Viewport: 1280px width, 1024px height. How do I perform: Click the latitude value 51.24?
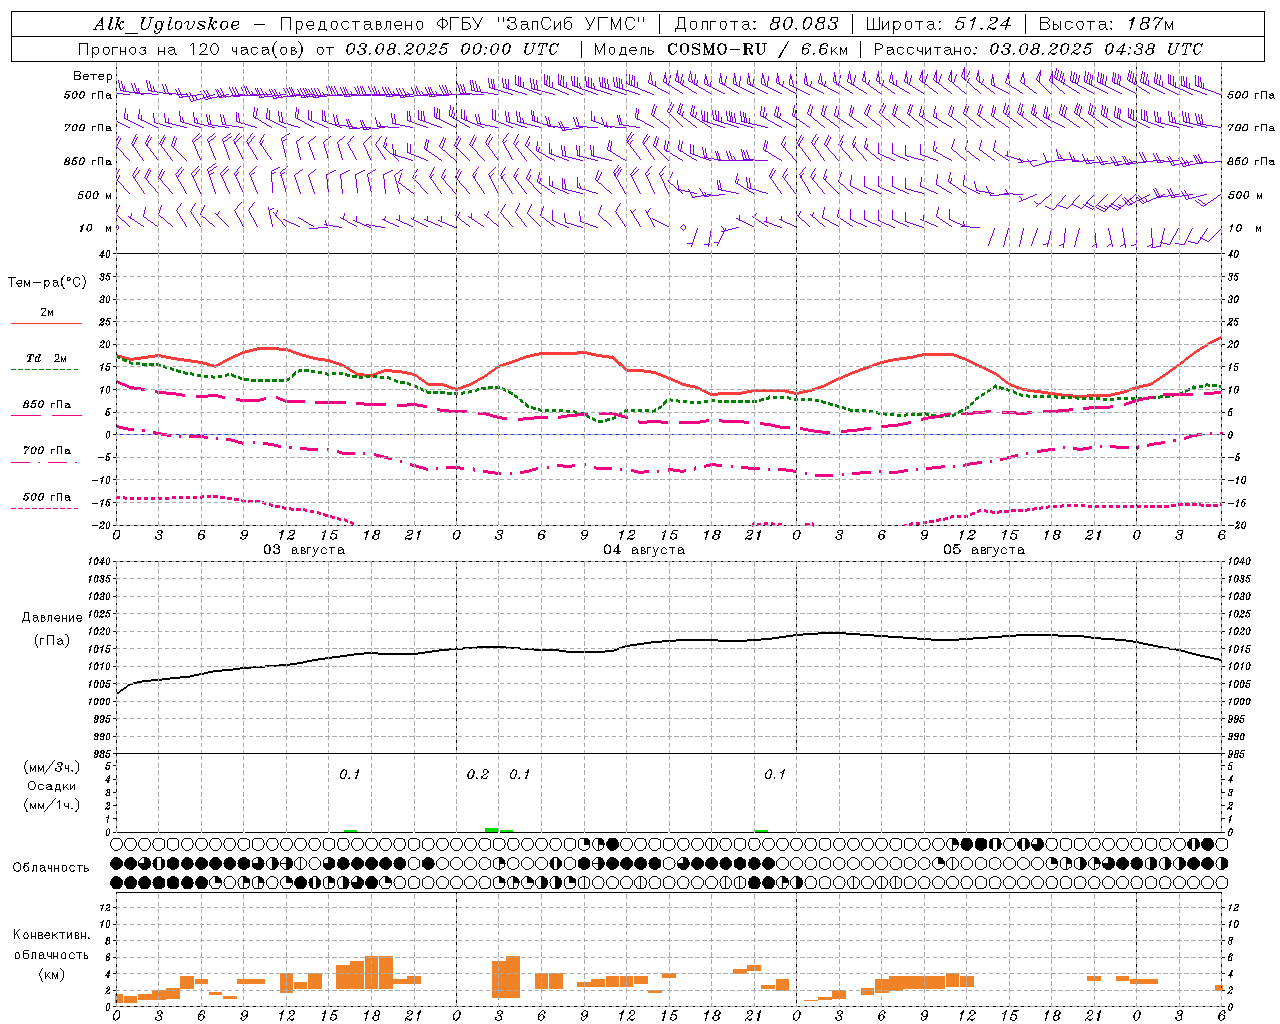pyautogui.click(x=982, y=24)
